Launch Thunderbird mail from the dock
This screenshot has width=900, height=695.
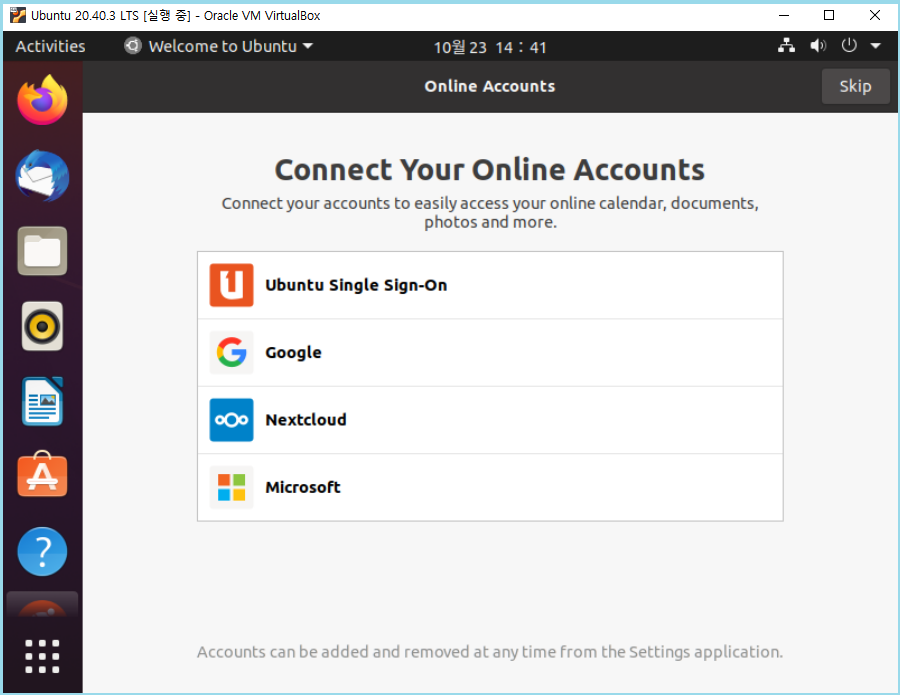[42, 176]
